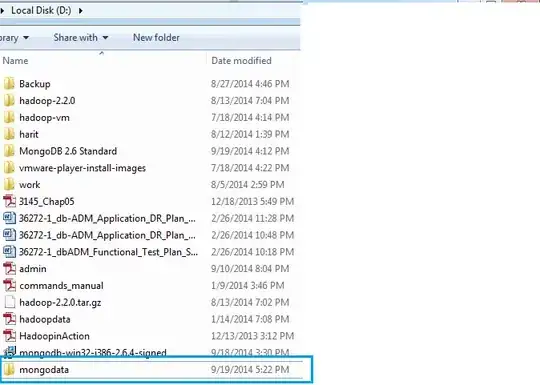Click the HadoopinAction PDF icon

click(x=9, y=336)
